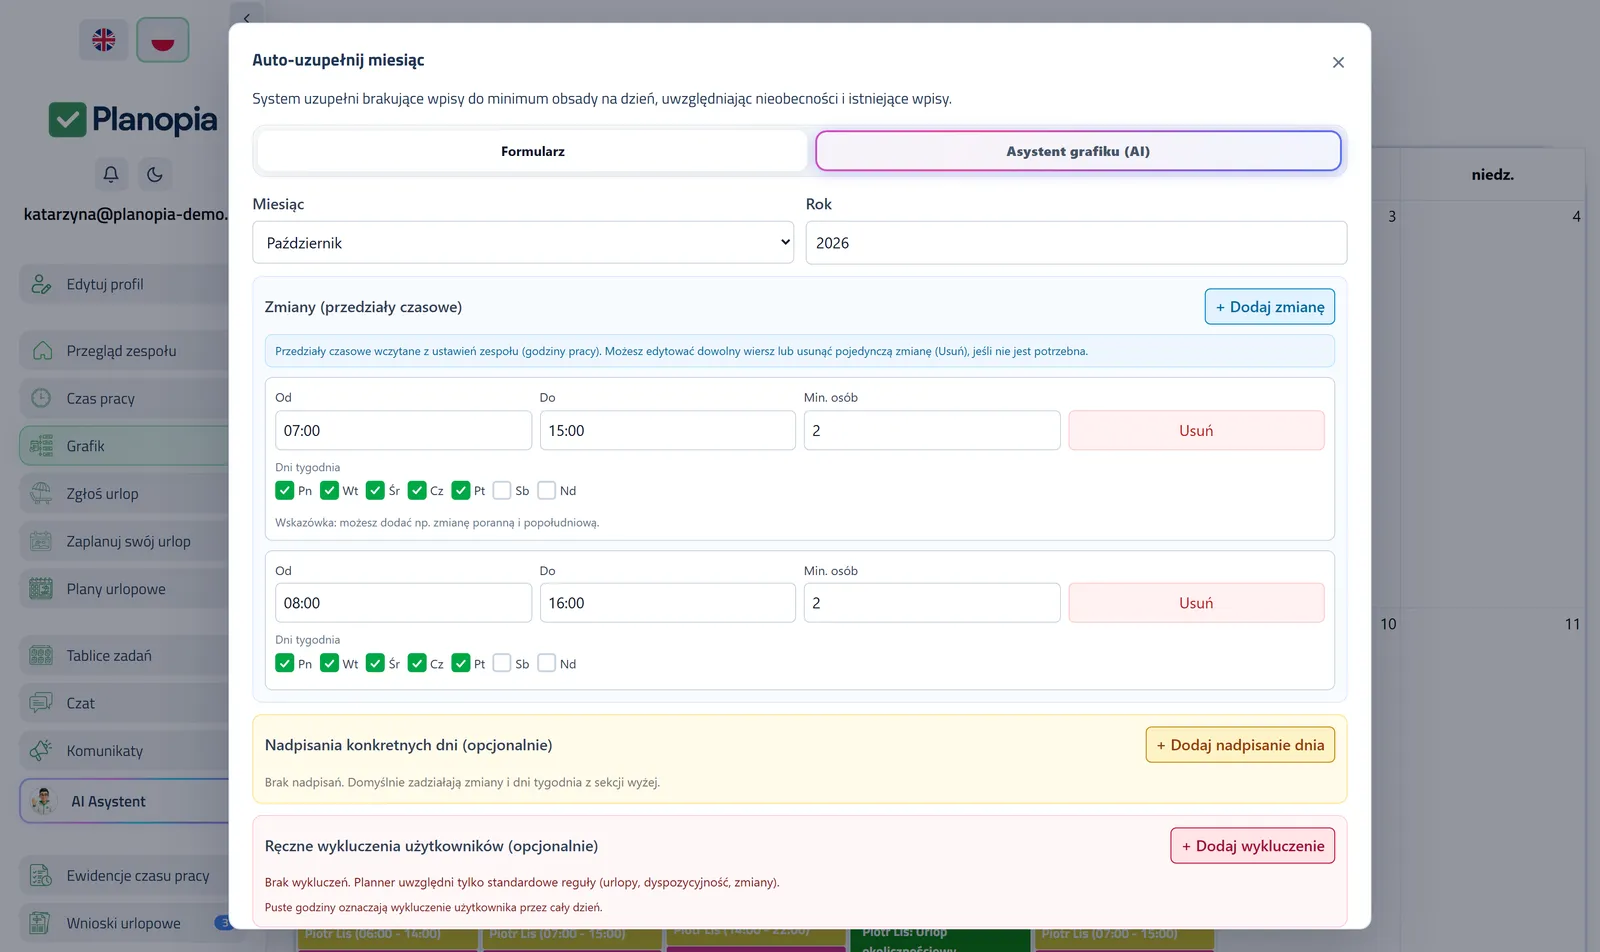This screenshot has height=952, width=1600.
Task: Enable Sb for the 07:00 shift
Action: coord(502,490)
